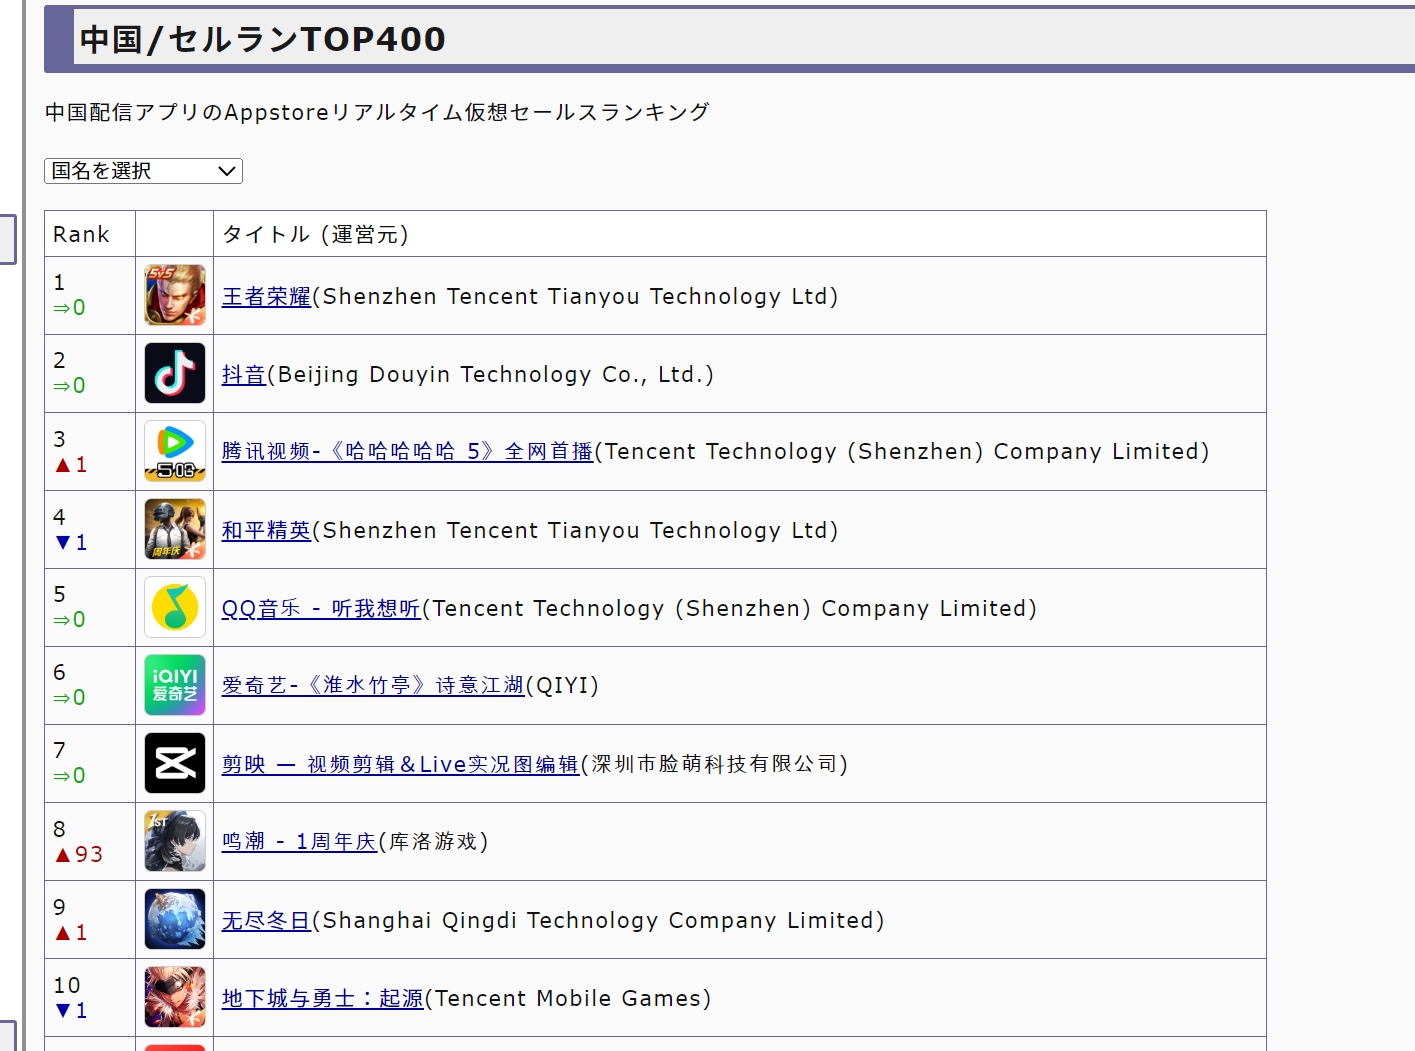The width and height of the screenshot is (1415, 1051).
Task: Open the 国名を選択 country dropdown
Action: coord(143,171)
